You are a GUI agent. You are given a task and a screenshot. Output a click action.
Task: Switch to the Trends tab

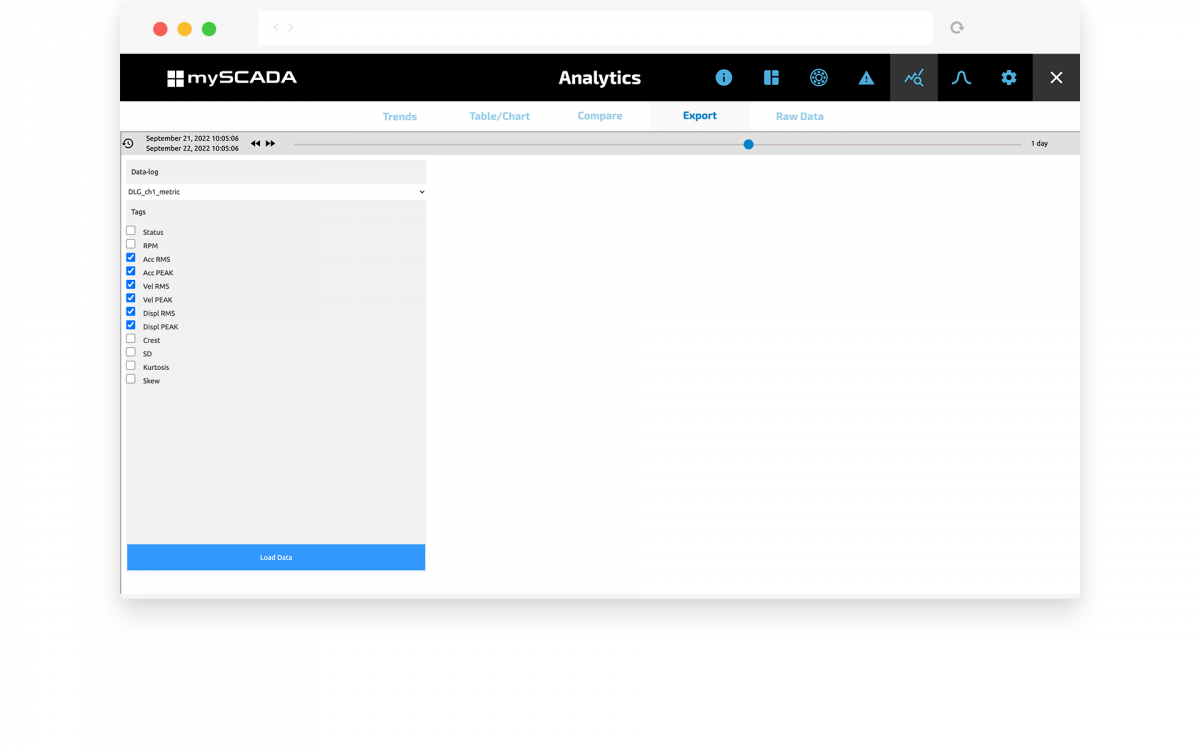[400, 116]
